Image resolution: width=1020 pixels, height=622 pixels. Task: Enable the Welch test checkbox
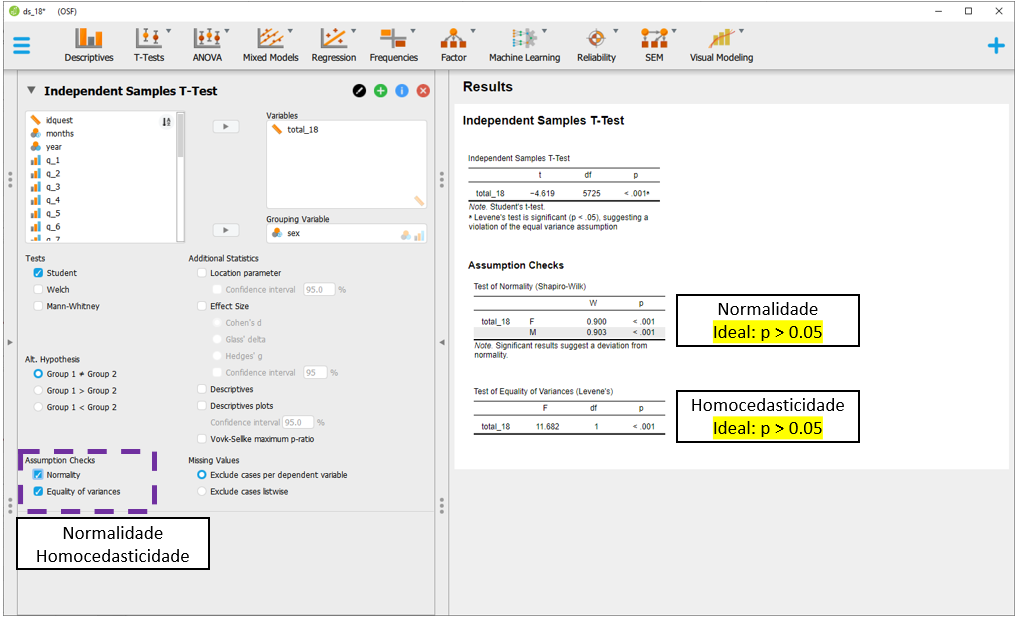pyautogui.click(x=38, y=290)
